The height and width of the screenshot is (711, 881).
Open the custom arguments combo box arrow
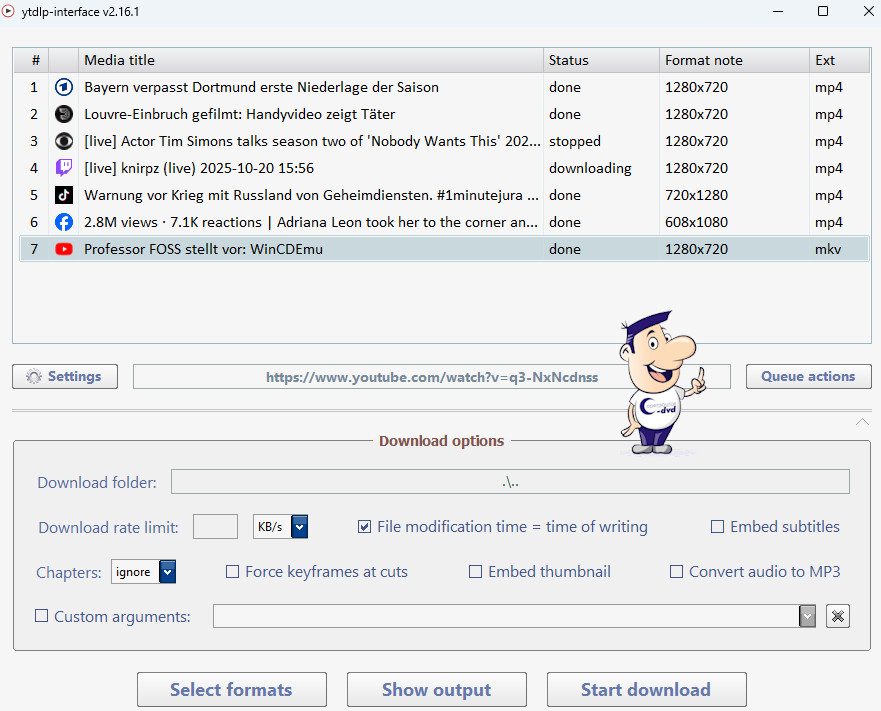click(x=807, y=616)
